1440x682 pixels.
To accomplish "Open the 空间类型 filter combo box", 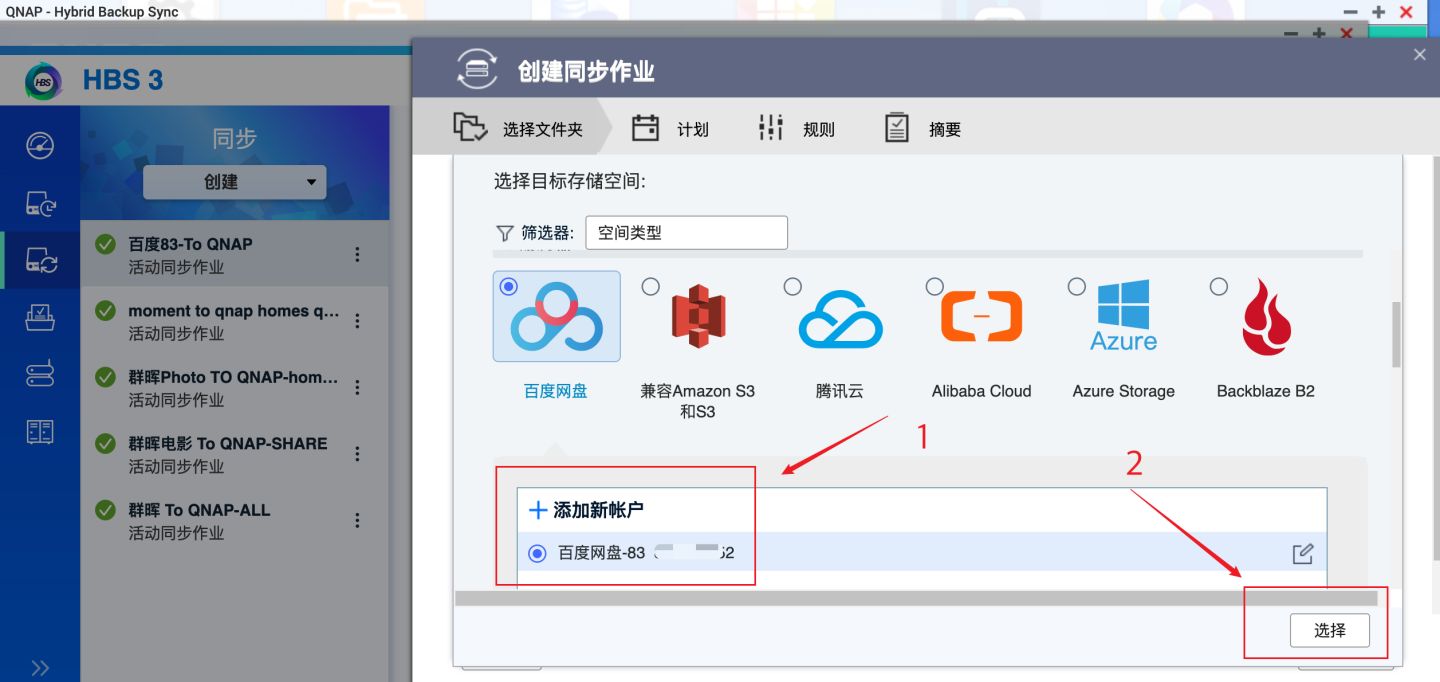I will point(686,232).
